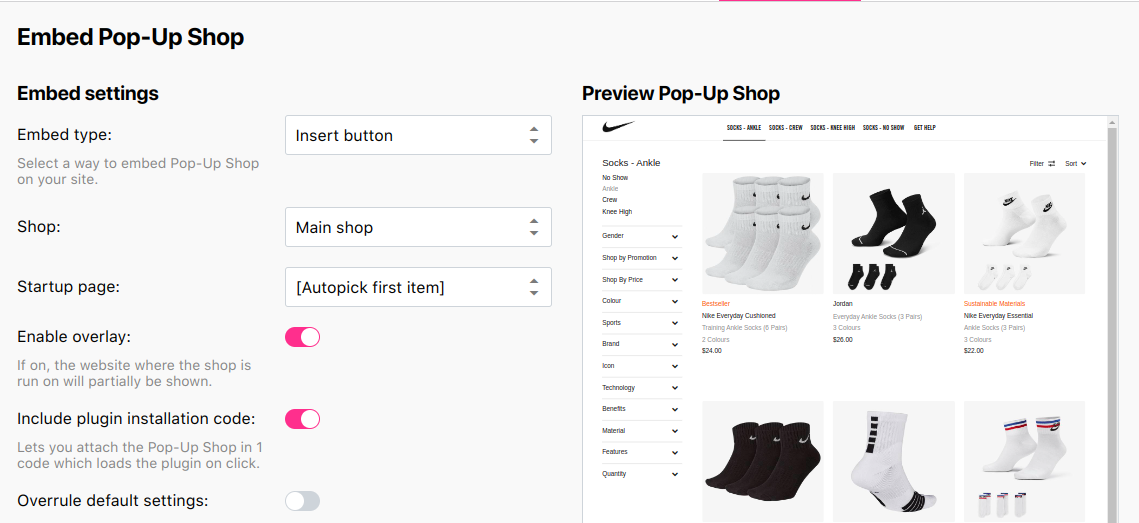Switch to the Socks - Crew tab
This screenshot has width=1139, height=523.
pos(786,128)
